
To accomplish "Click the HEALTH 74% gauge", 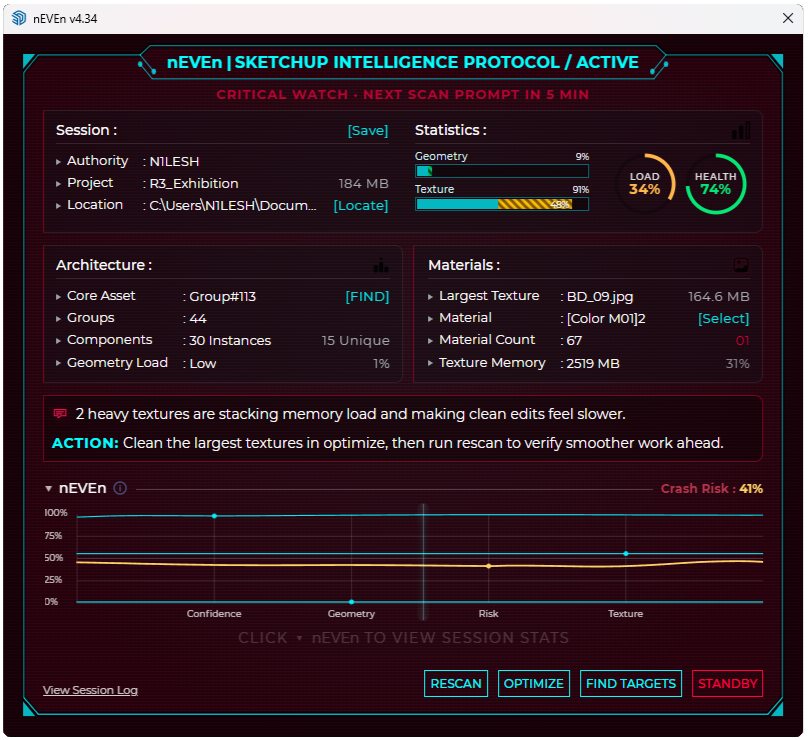I will 716,183.
